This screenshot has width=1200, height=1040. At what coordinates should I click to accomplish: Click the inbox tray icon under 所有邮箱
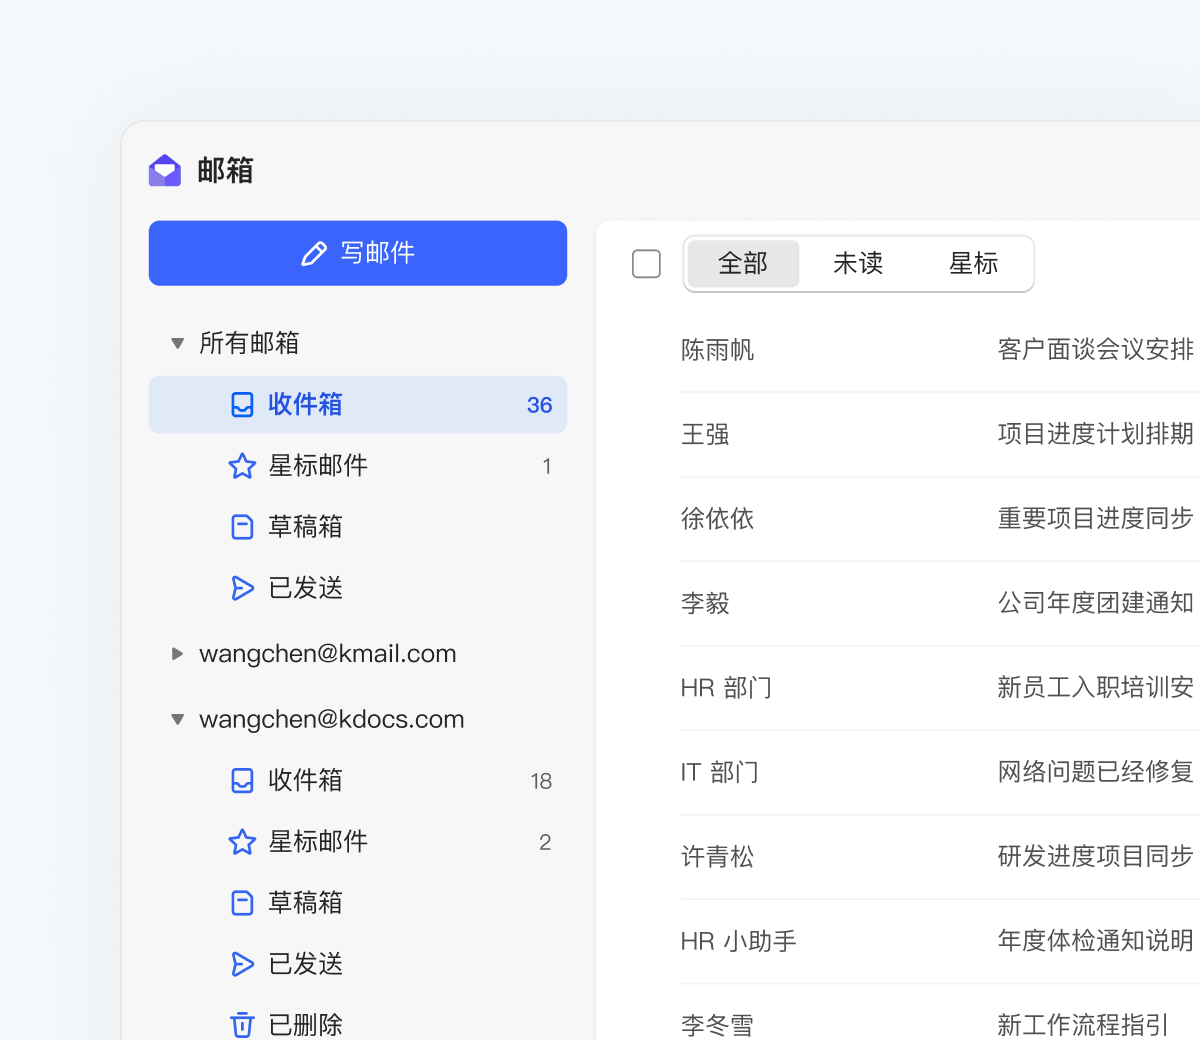click(242, 404)
